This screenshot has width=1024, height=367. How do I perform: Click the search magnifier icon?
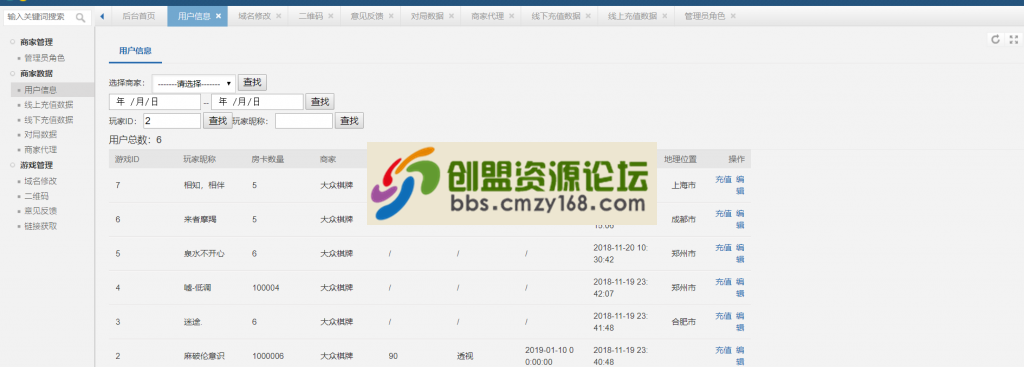(80, 18)
